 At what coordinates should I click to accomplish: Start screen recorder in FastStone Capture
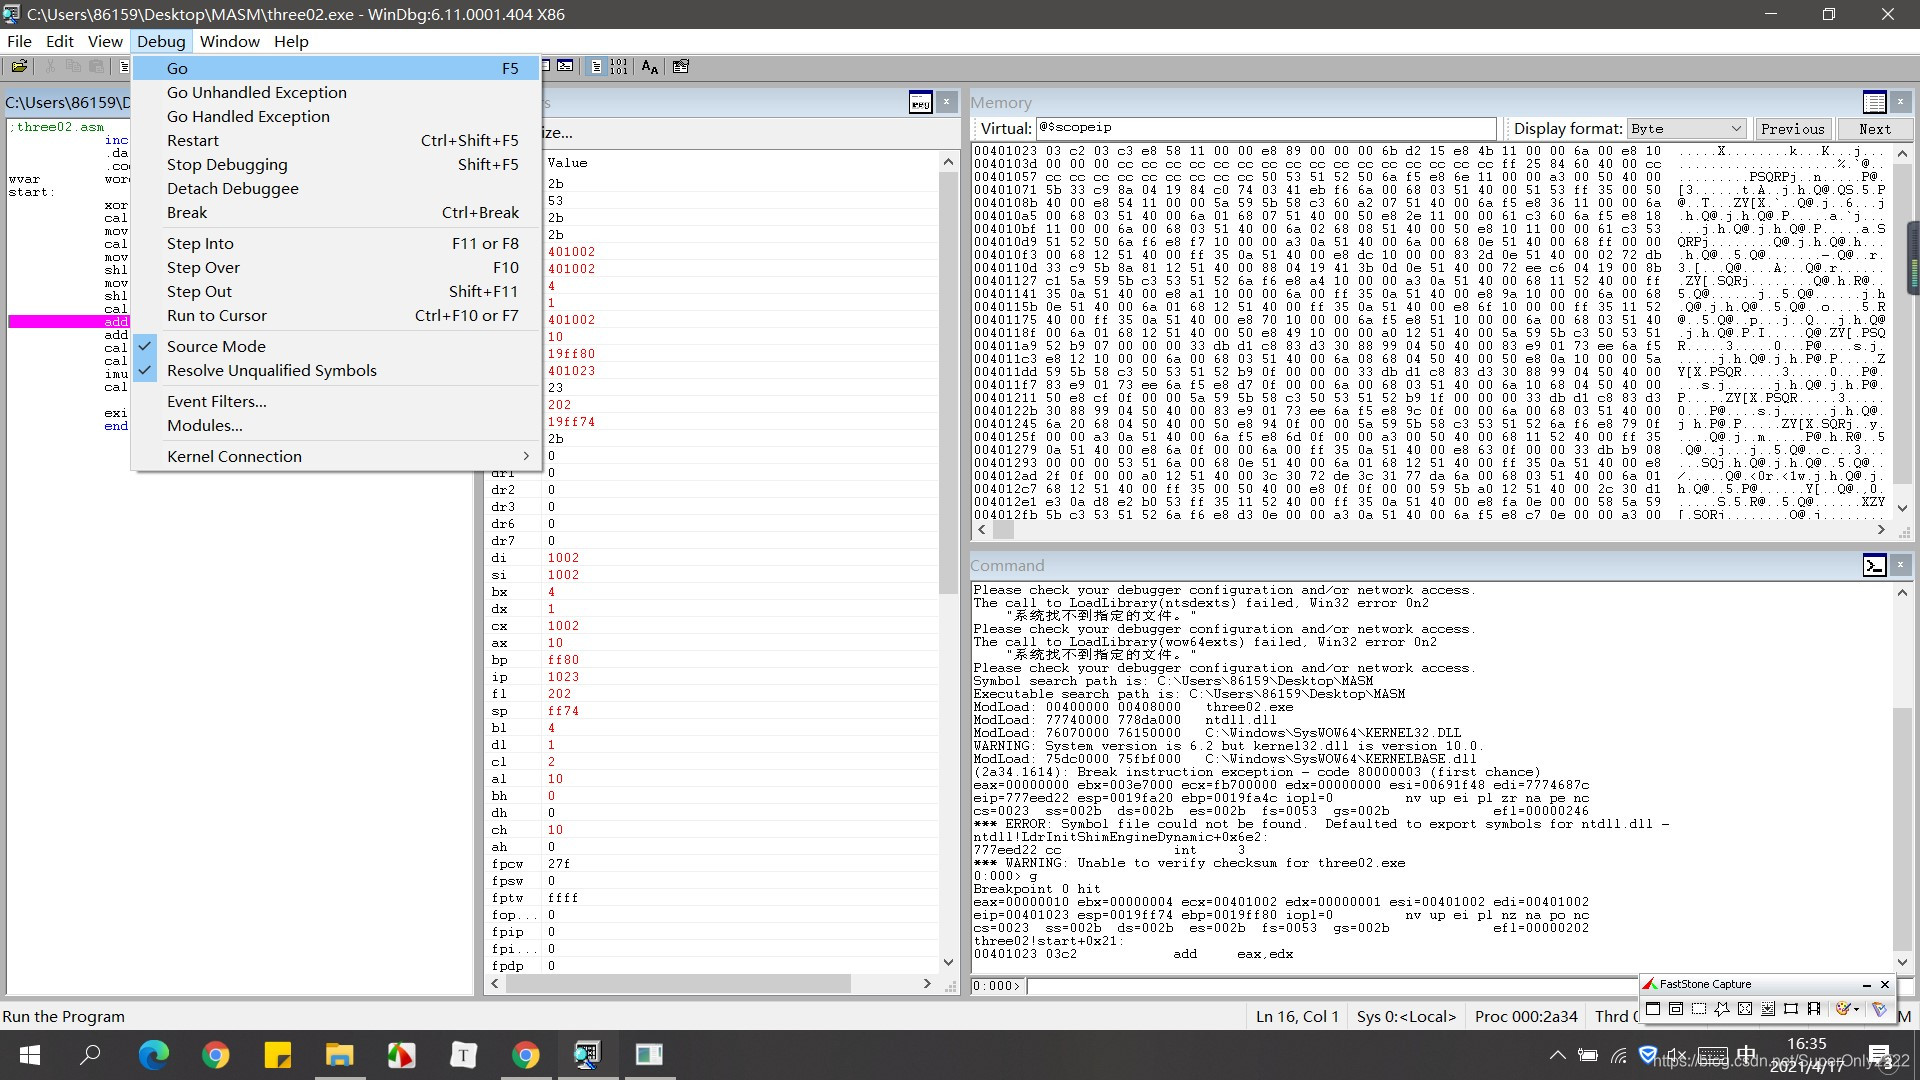click(x=1814, y=1009)
